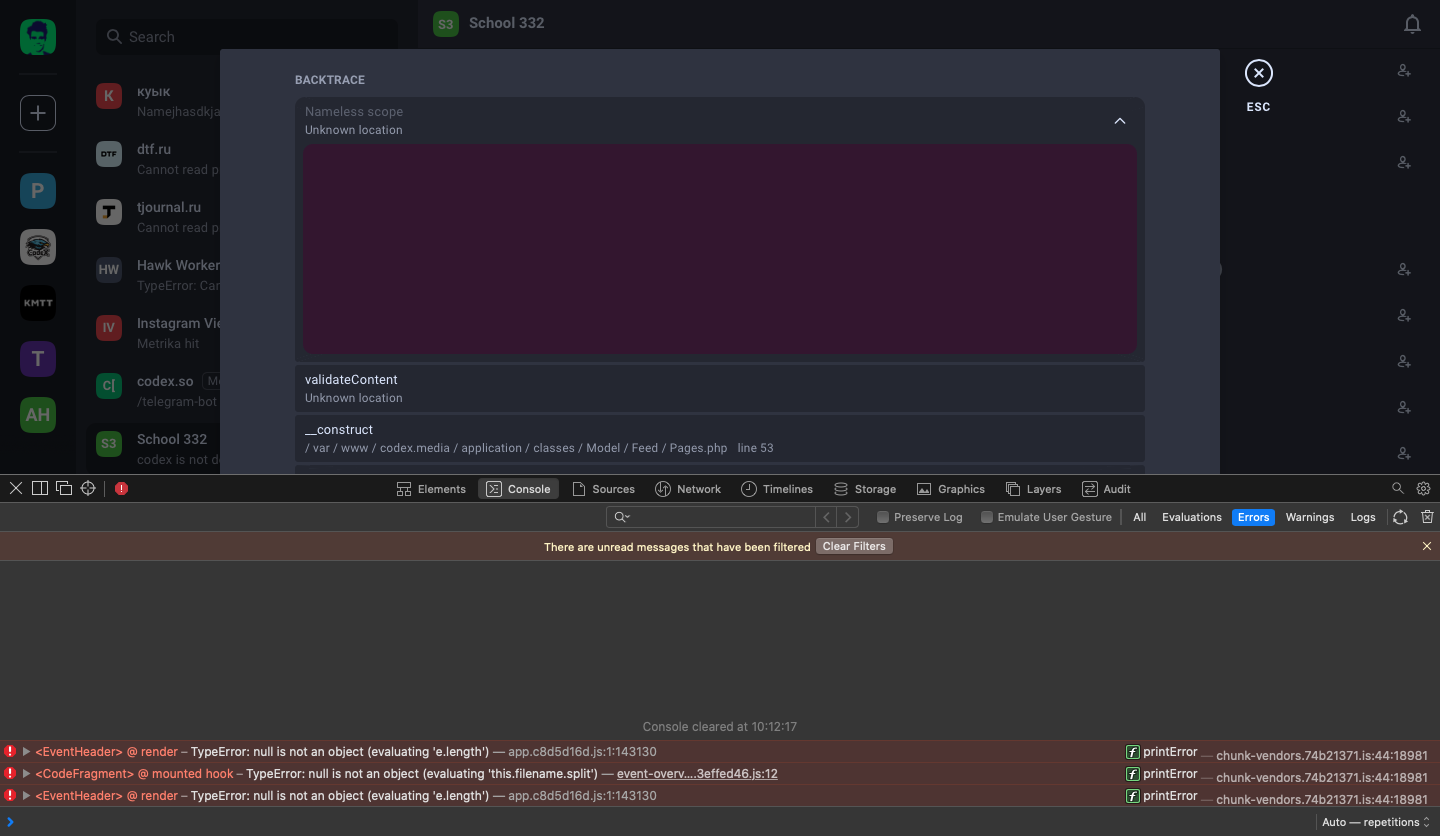Screen dimensions: 1440x836
Task: Open the Timelines tab
Action: click(777, 489)
